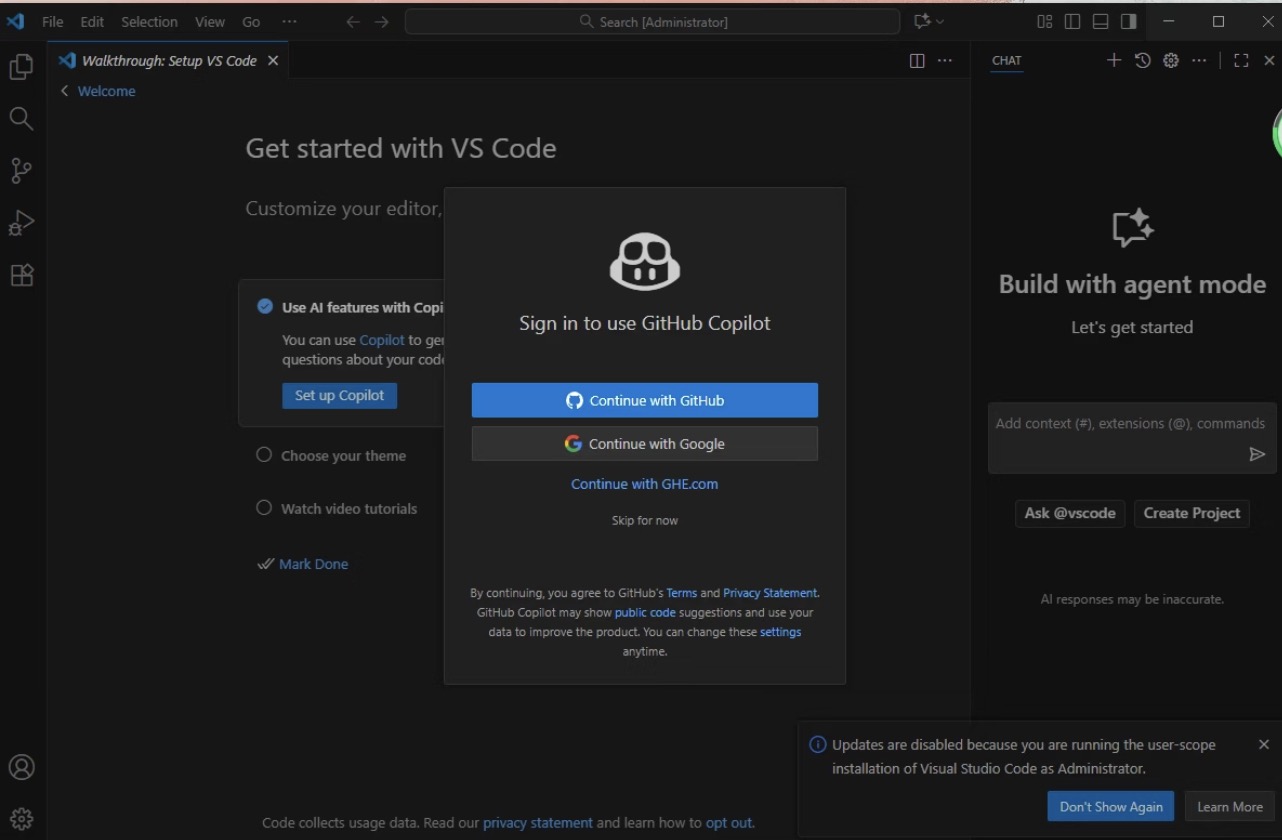Viewport: 1282px width, 840px height.
Task: Open editor More Actions ellipsis
Action: click(x=945, y=61)
